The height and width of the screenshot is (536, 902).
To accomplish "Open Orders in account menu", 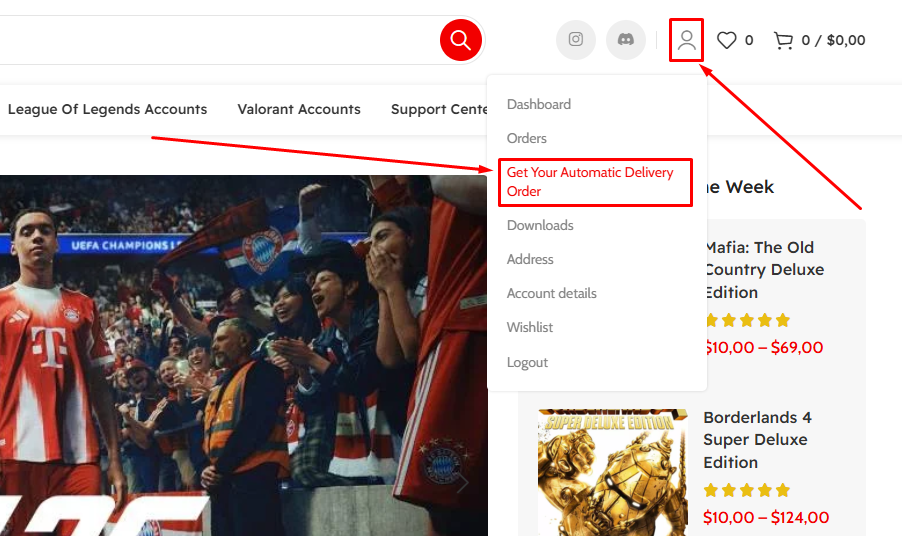I will click(527, 138).
